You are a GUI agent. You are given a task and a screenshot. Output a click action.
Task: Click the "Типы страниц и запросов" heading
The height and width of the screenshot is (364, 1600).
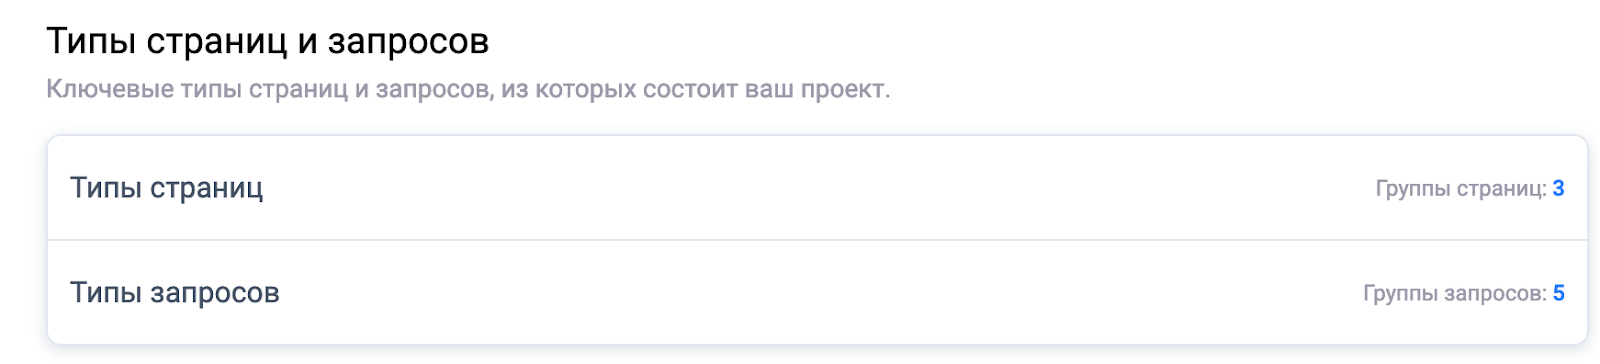pyautogui.click(x=268, y=42)
